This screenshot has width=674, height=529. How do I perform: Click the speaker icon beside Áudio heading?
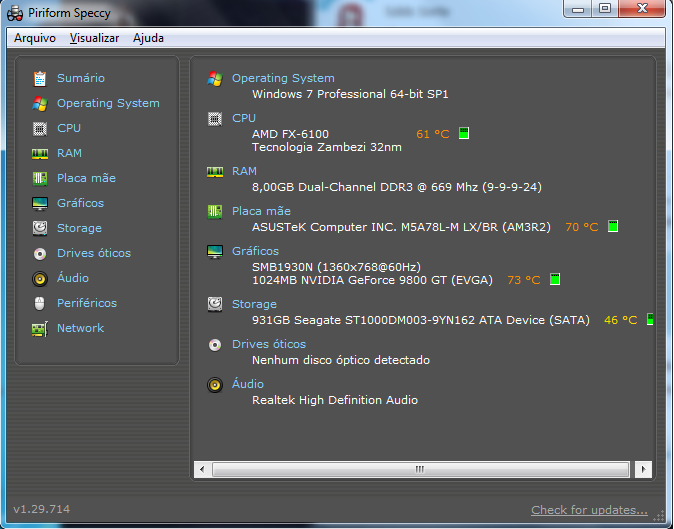215,385
